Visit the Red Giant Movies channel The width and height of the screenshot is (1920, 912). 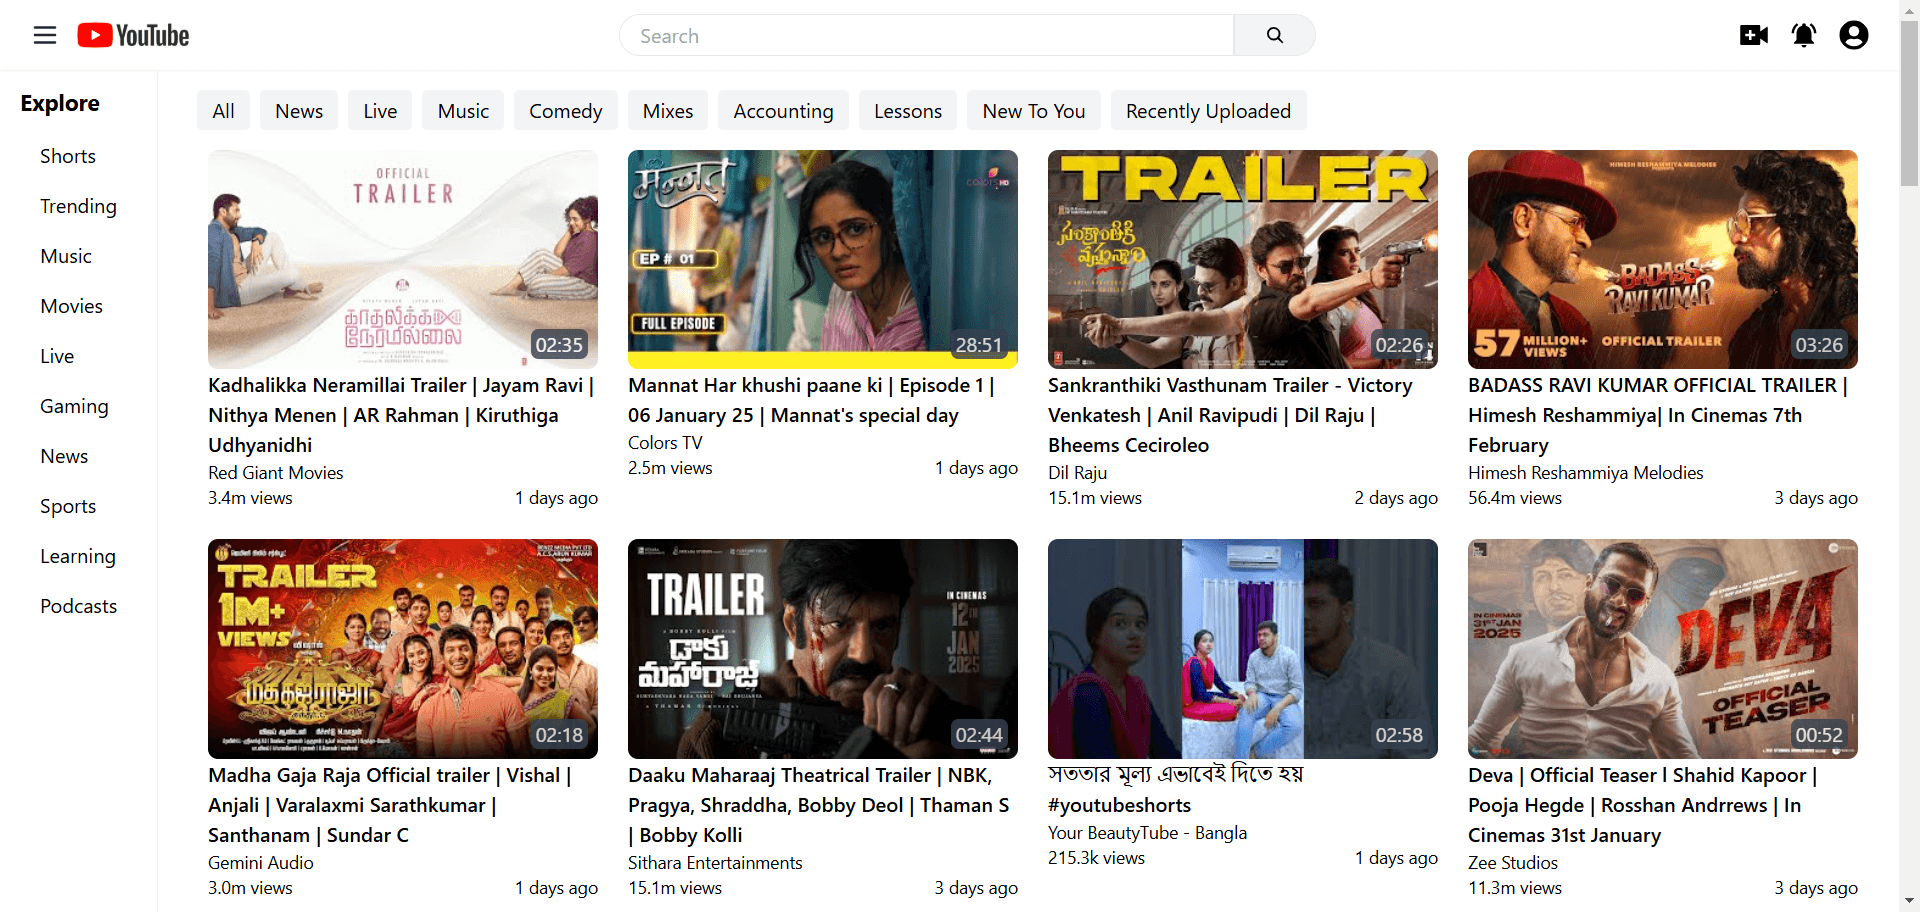[276, 473]
